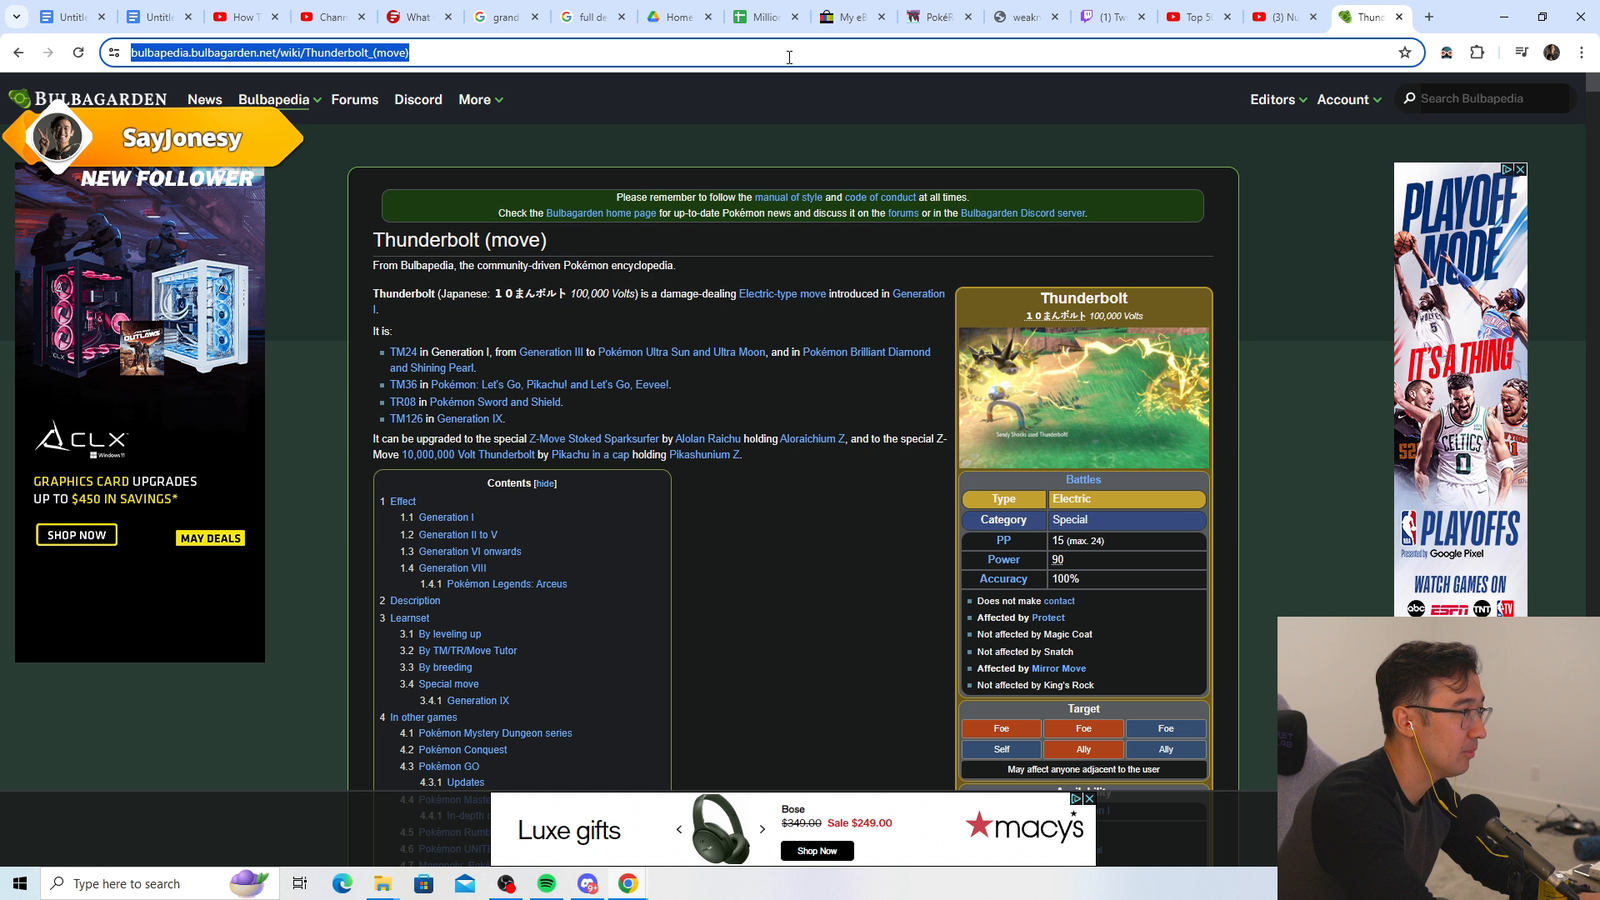Switch to the My eBay tab
Image resolution: width=1600 pixels, height=900 pixels.
point(854,17)
